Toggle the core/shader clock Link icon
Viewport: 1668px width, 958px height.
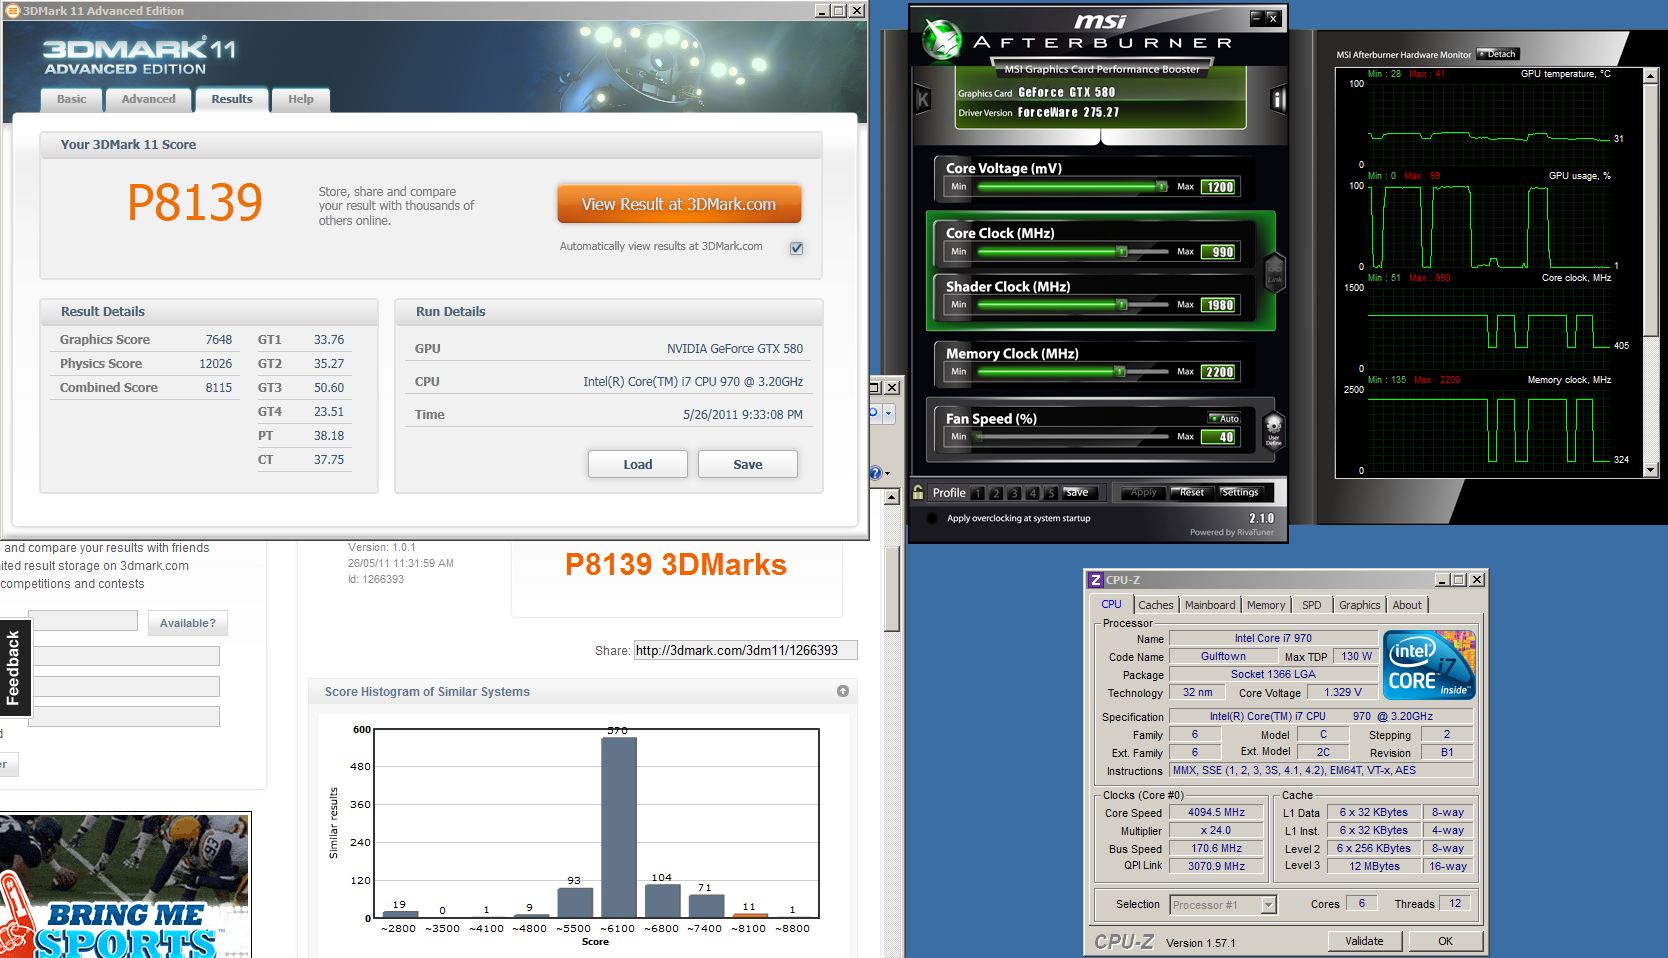[x=1275, y=271]
